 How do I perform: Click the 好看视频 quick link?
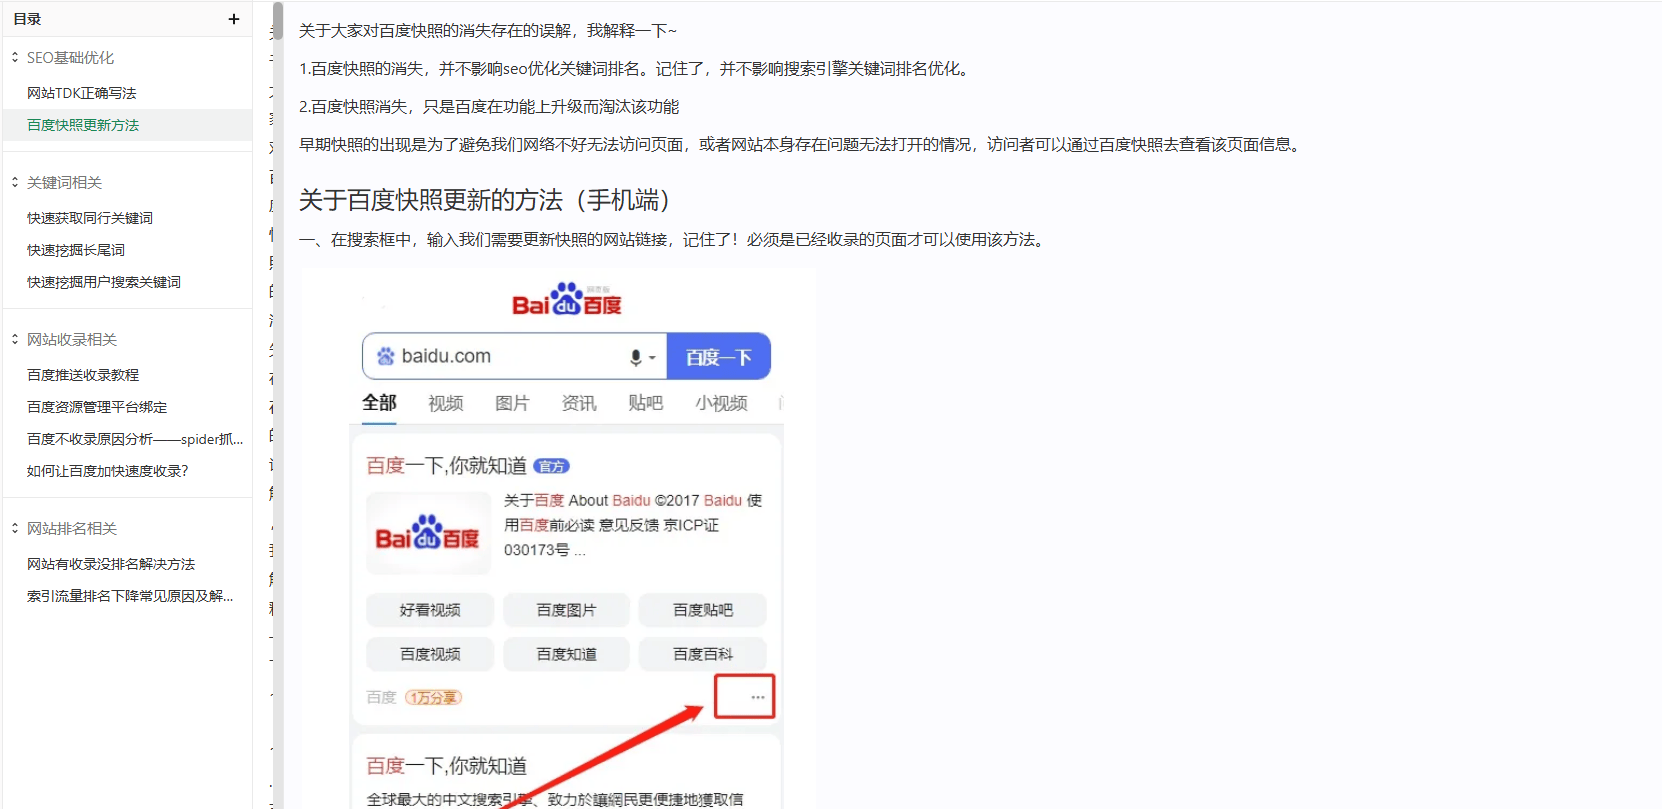click(x=430, y=610)
